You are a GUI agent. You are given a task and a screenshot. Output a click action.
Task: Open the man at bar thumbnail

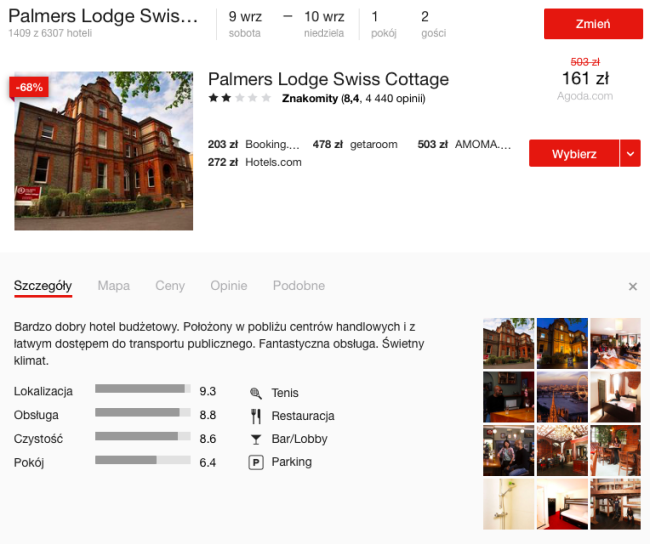509,397
